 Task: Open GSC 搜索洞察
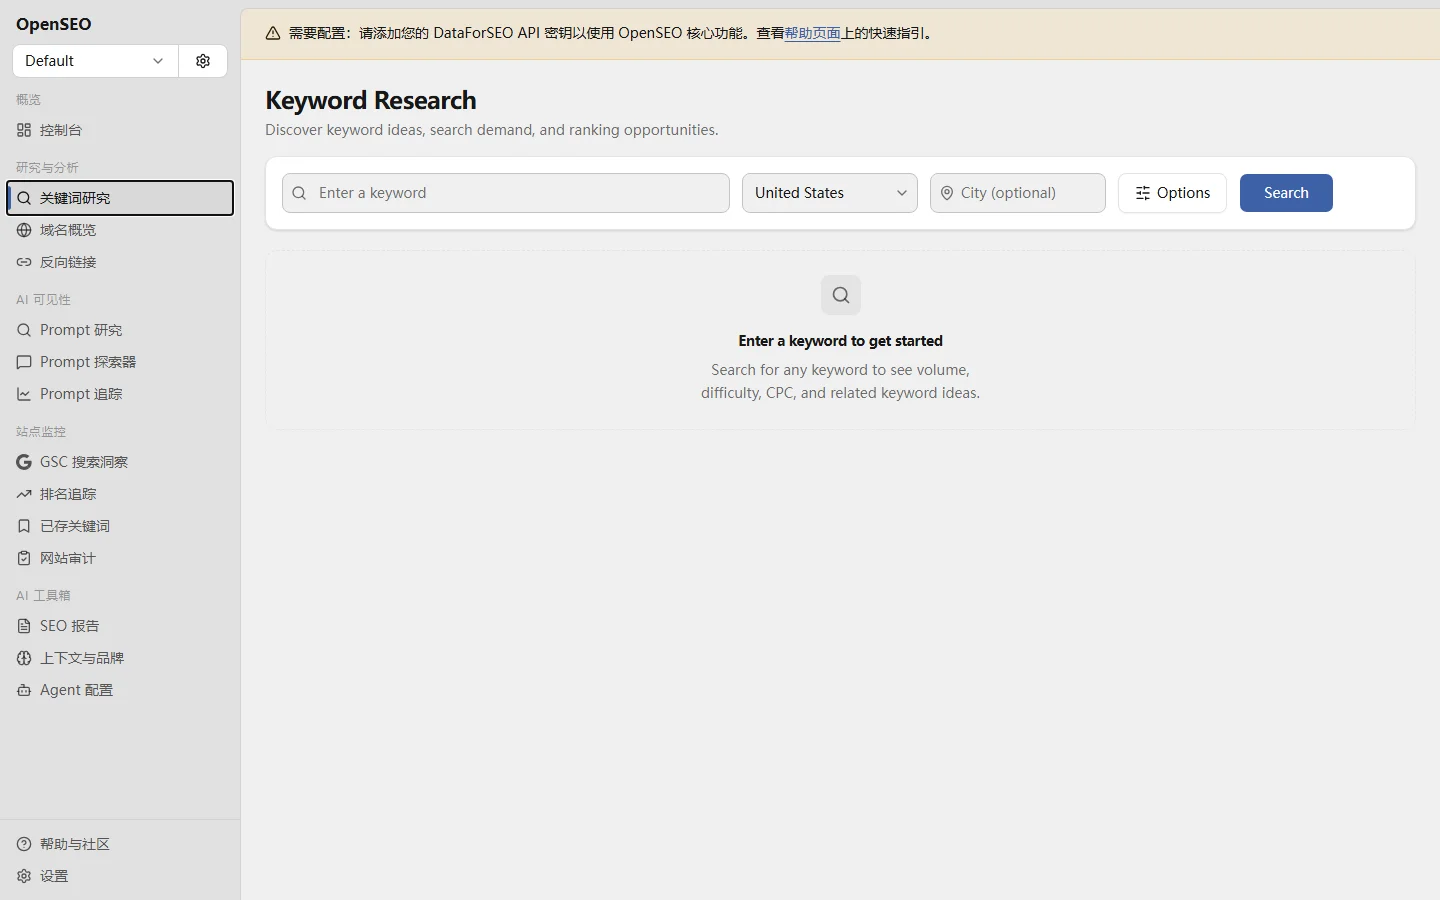120,462
